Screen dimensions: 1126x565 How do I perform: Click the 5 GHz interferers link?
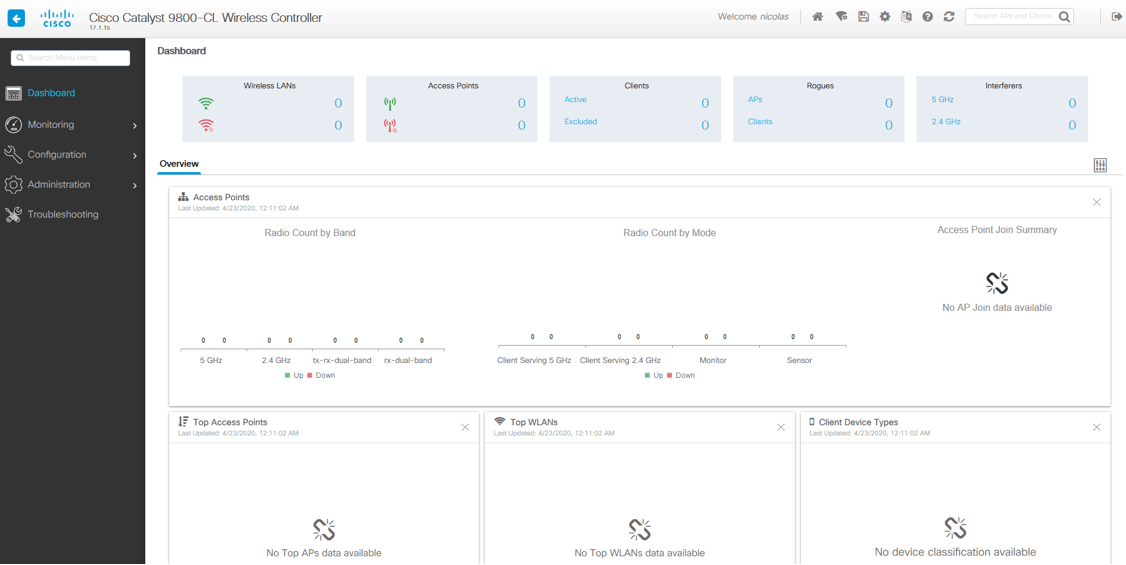tap(942, 100)
